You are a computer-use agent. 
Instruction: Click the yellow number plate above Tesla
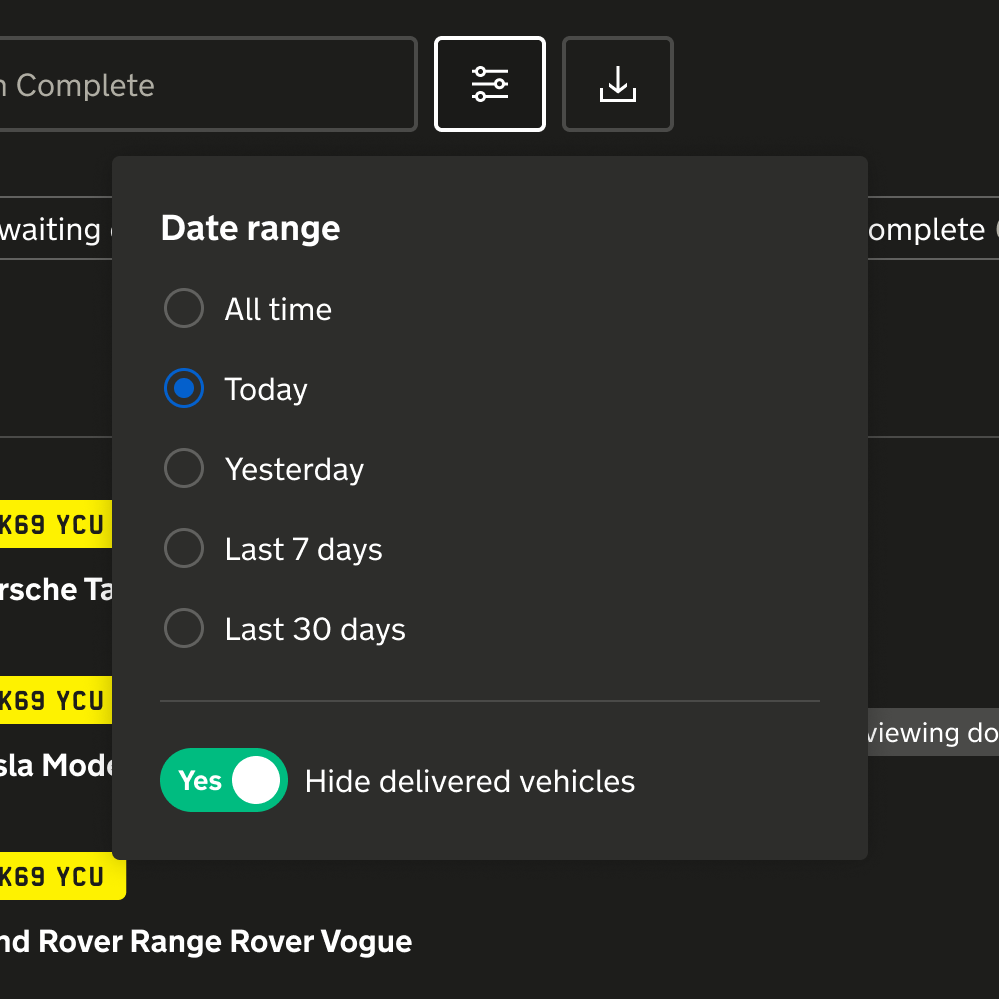click(54, 701)
